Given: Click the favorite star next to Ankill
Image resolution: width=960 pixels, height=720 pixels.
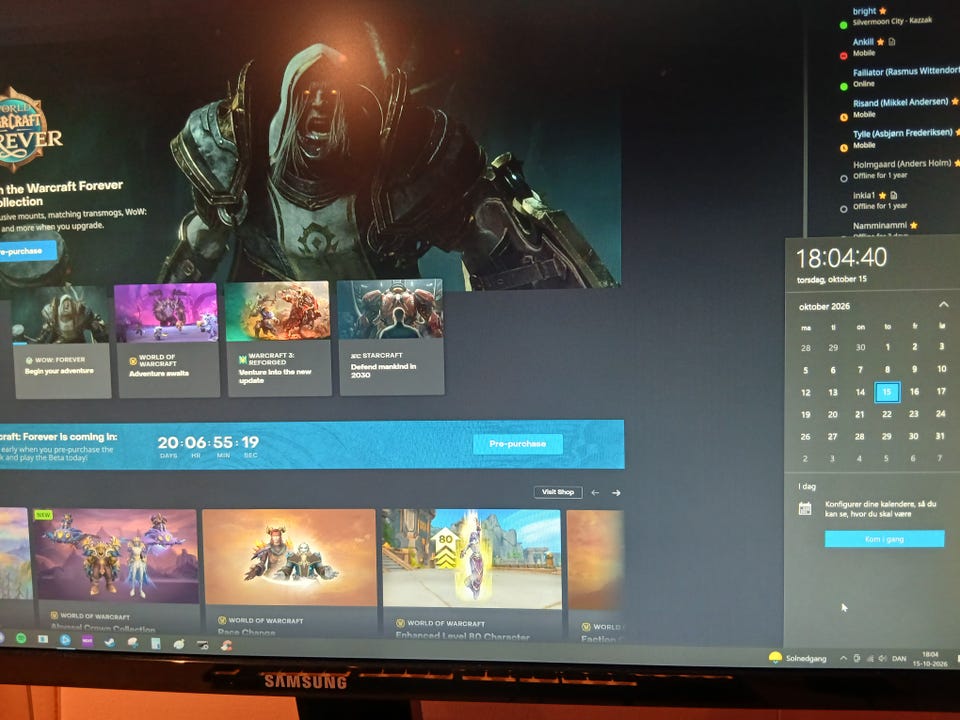Looking at the screenshot, I should pos(880,42).
